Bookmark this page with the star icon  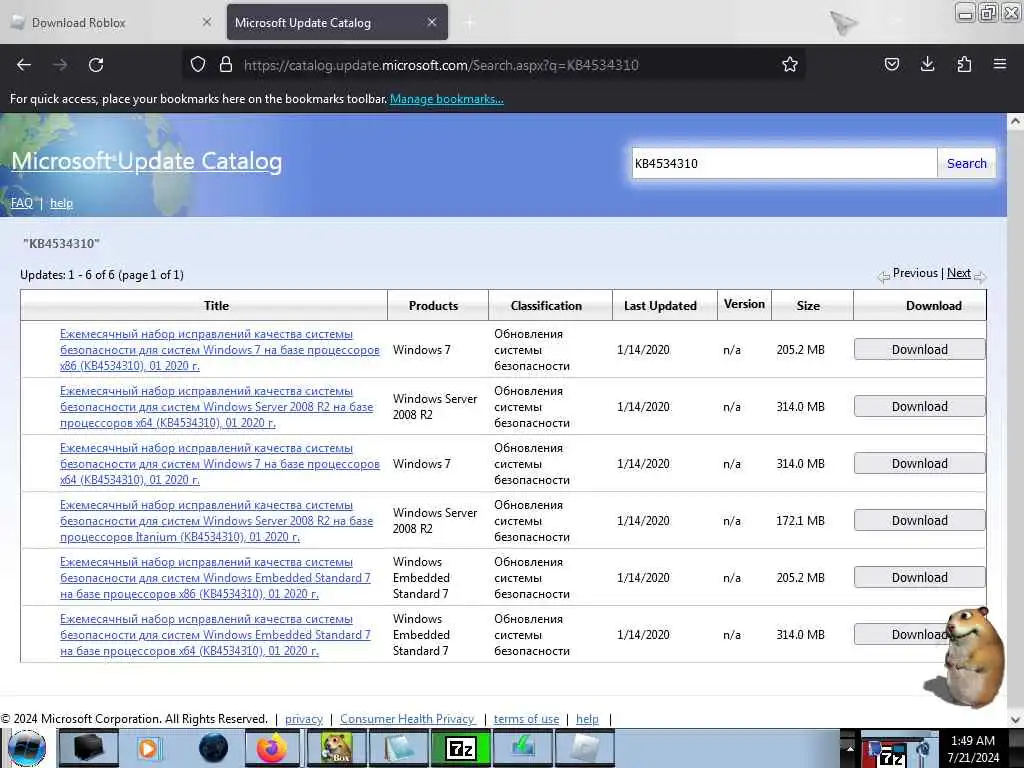point(790,64)
